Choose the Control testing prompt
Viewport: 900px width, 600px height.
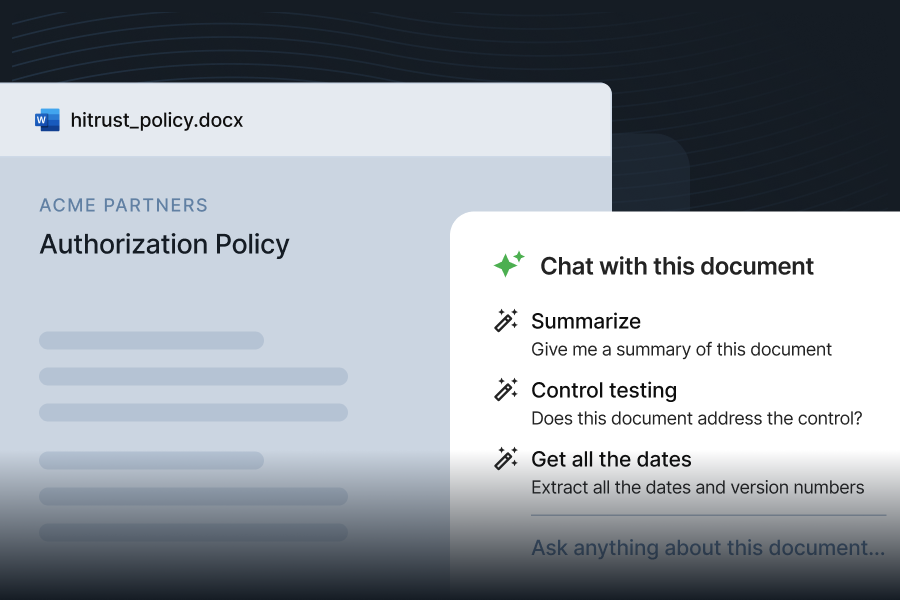pos(604,390)
